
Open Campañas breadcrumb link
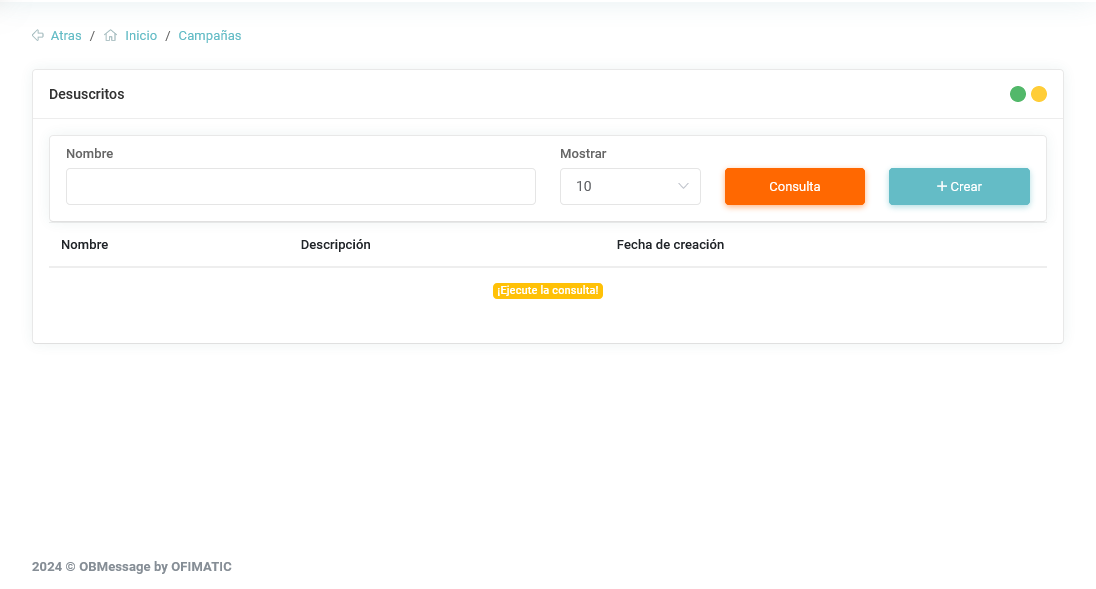pyautogui.click(x=210, y=36)
